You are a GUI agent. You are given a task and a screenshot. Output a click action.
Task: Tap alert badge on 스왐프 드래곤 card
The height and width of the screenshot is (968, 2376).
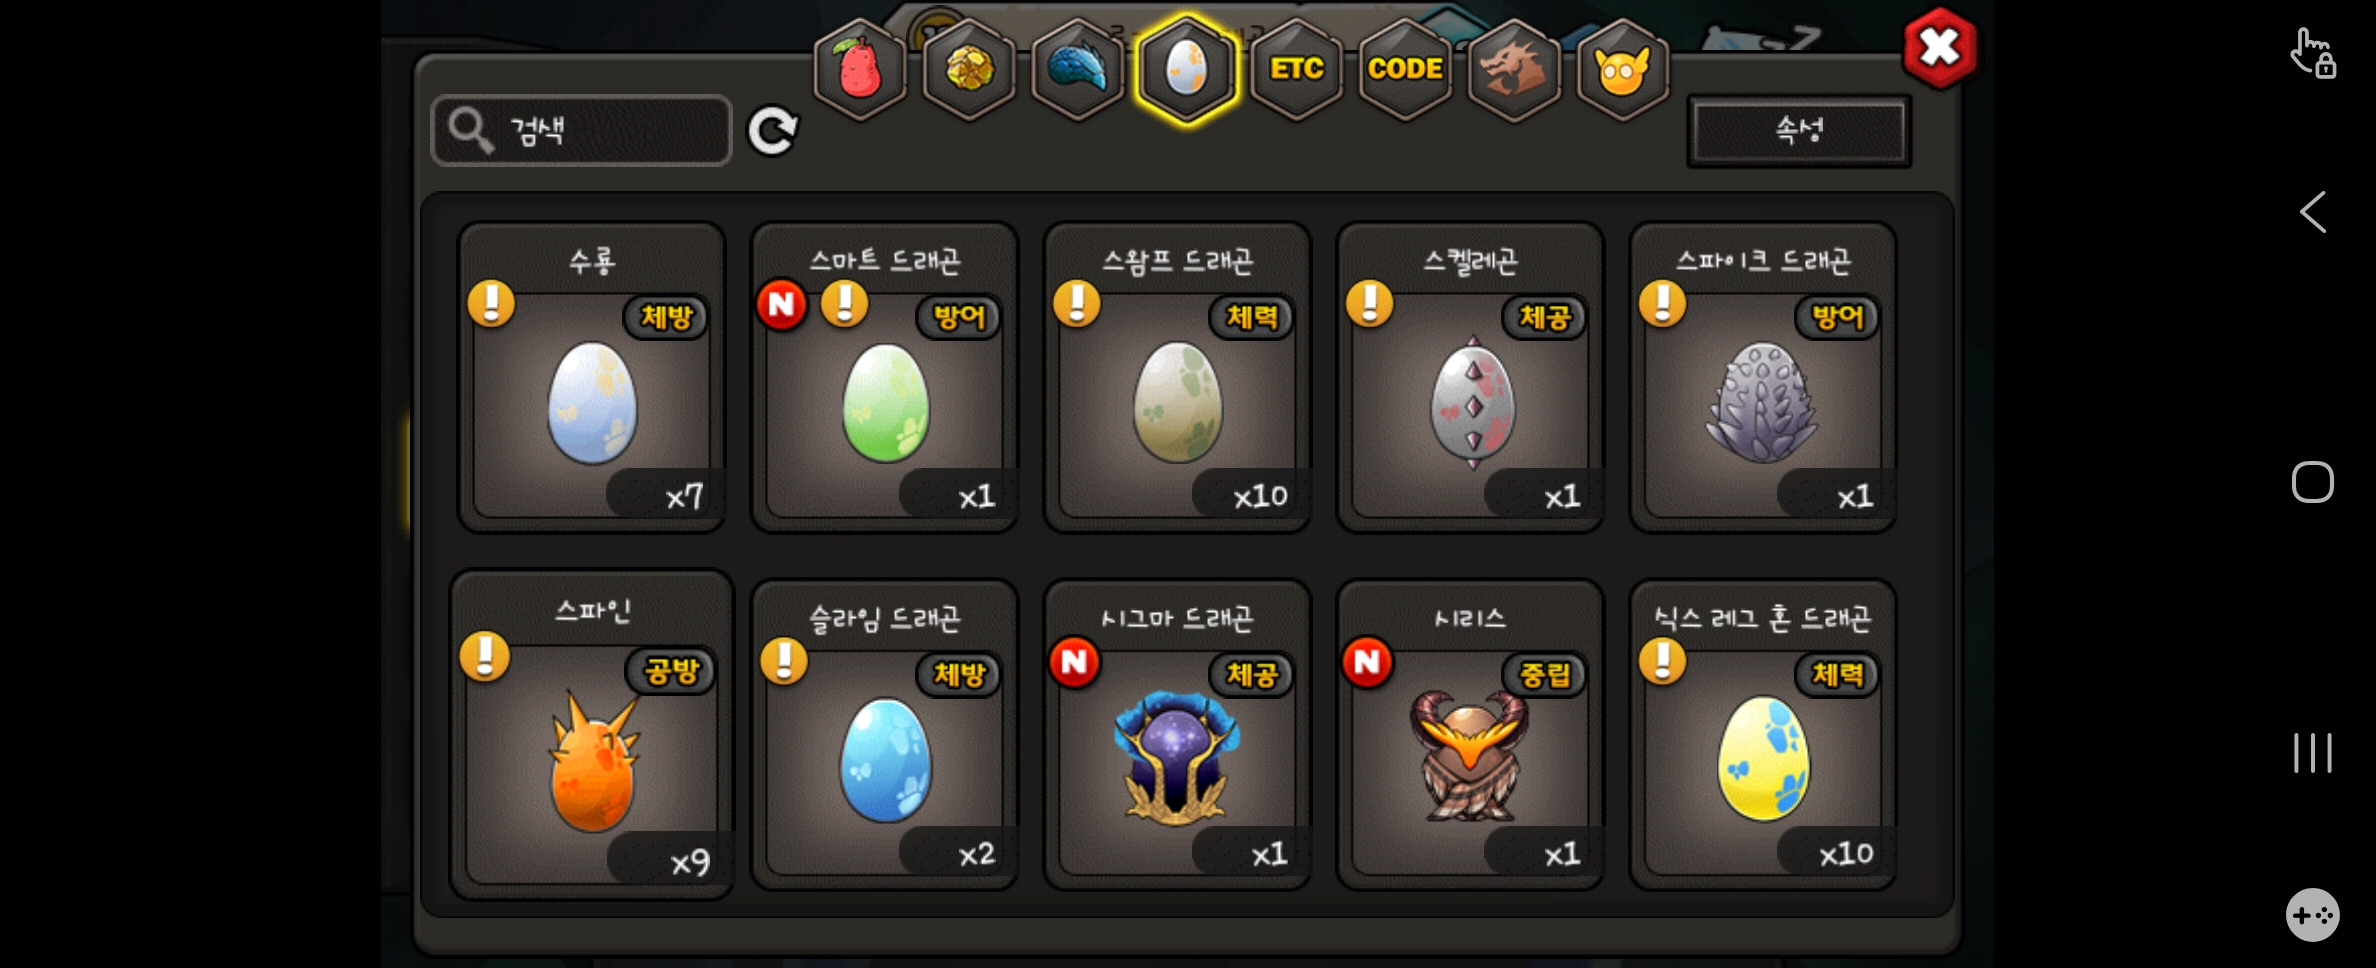[1077, 303]
